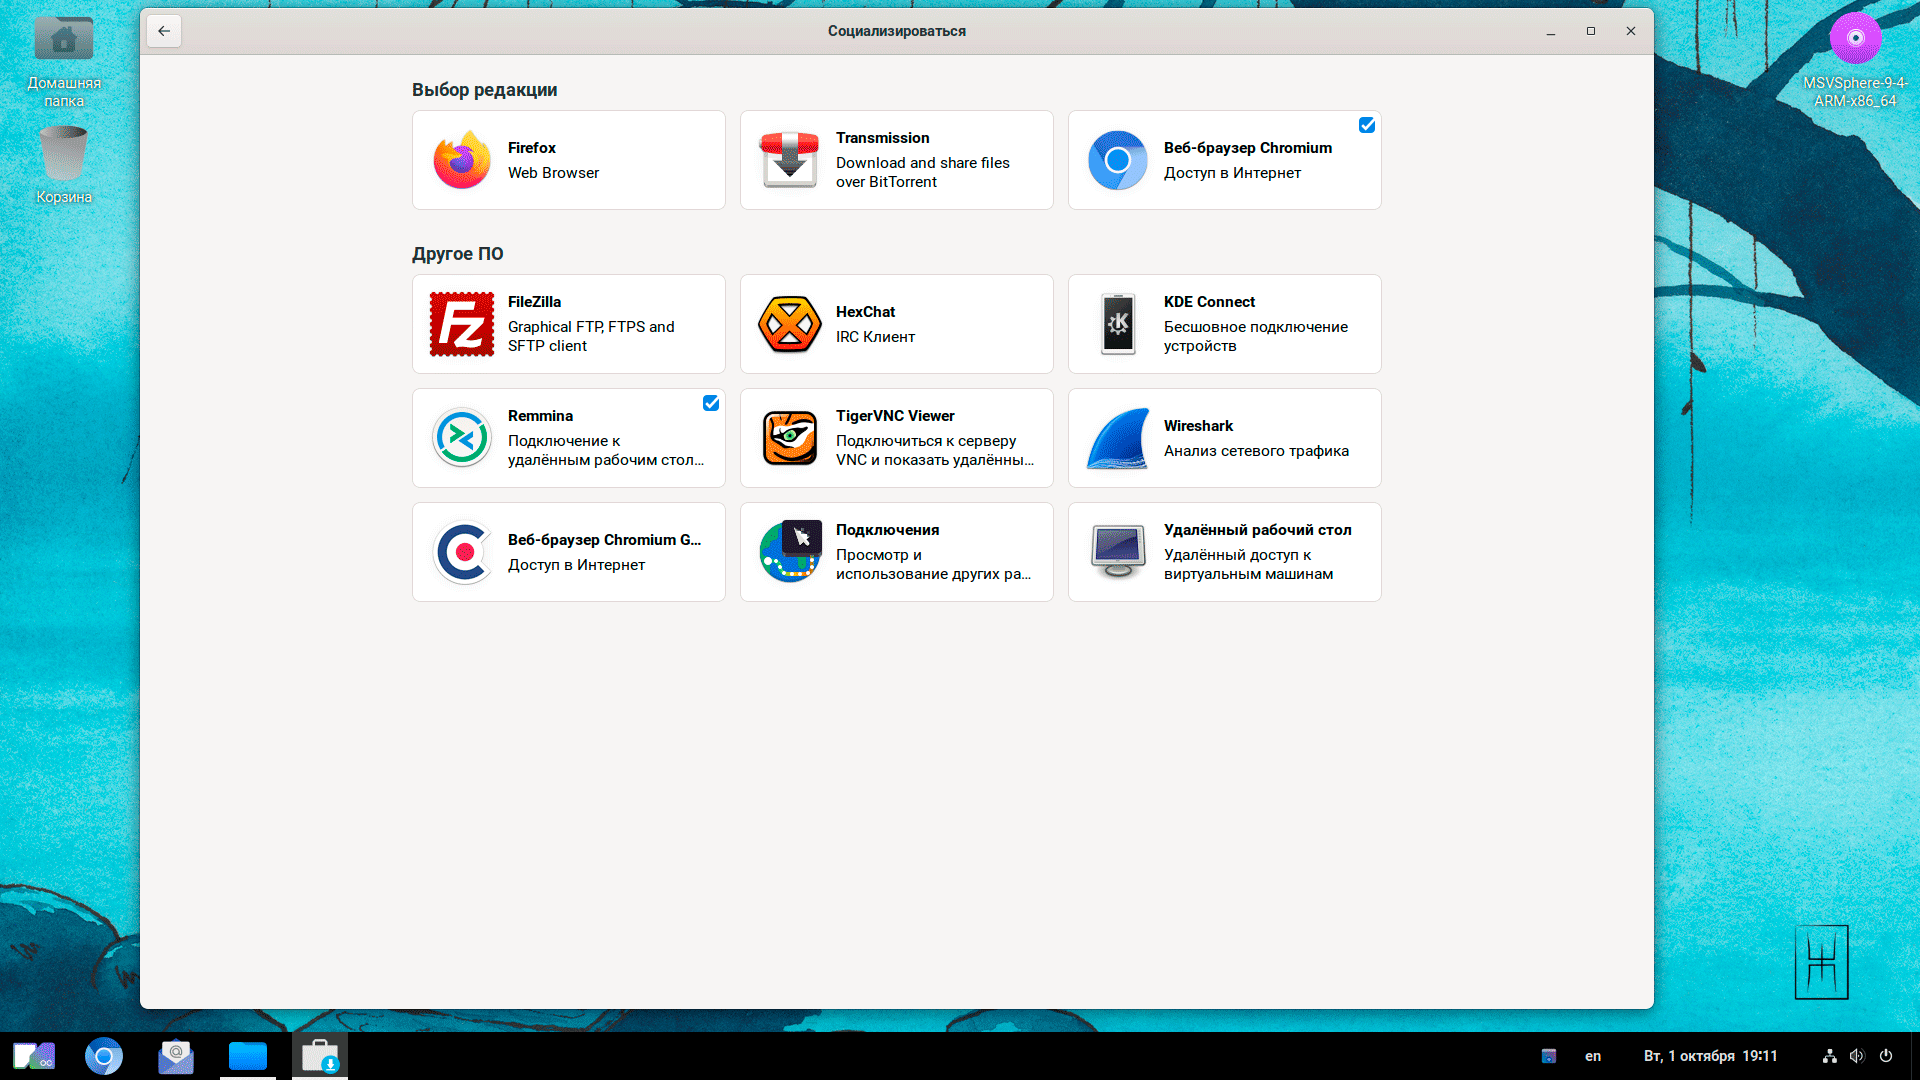
Task: Open the clock showing Вт, 1 октября 19:11
Action: coord(1711,1056)
